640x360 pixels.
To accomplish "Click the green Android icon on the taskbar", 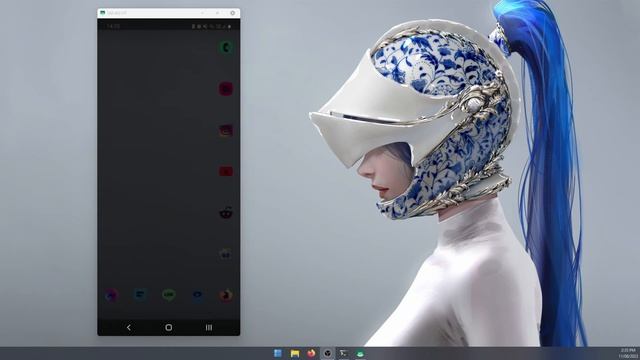I will click(360, 353).
